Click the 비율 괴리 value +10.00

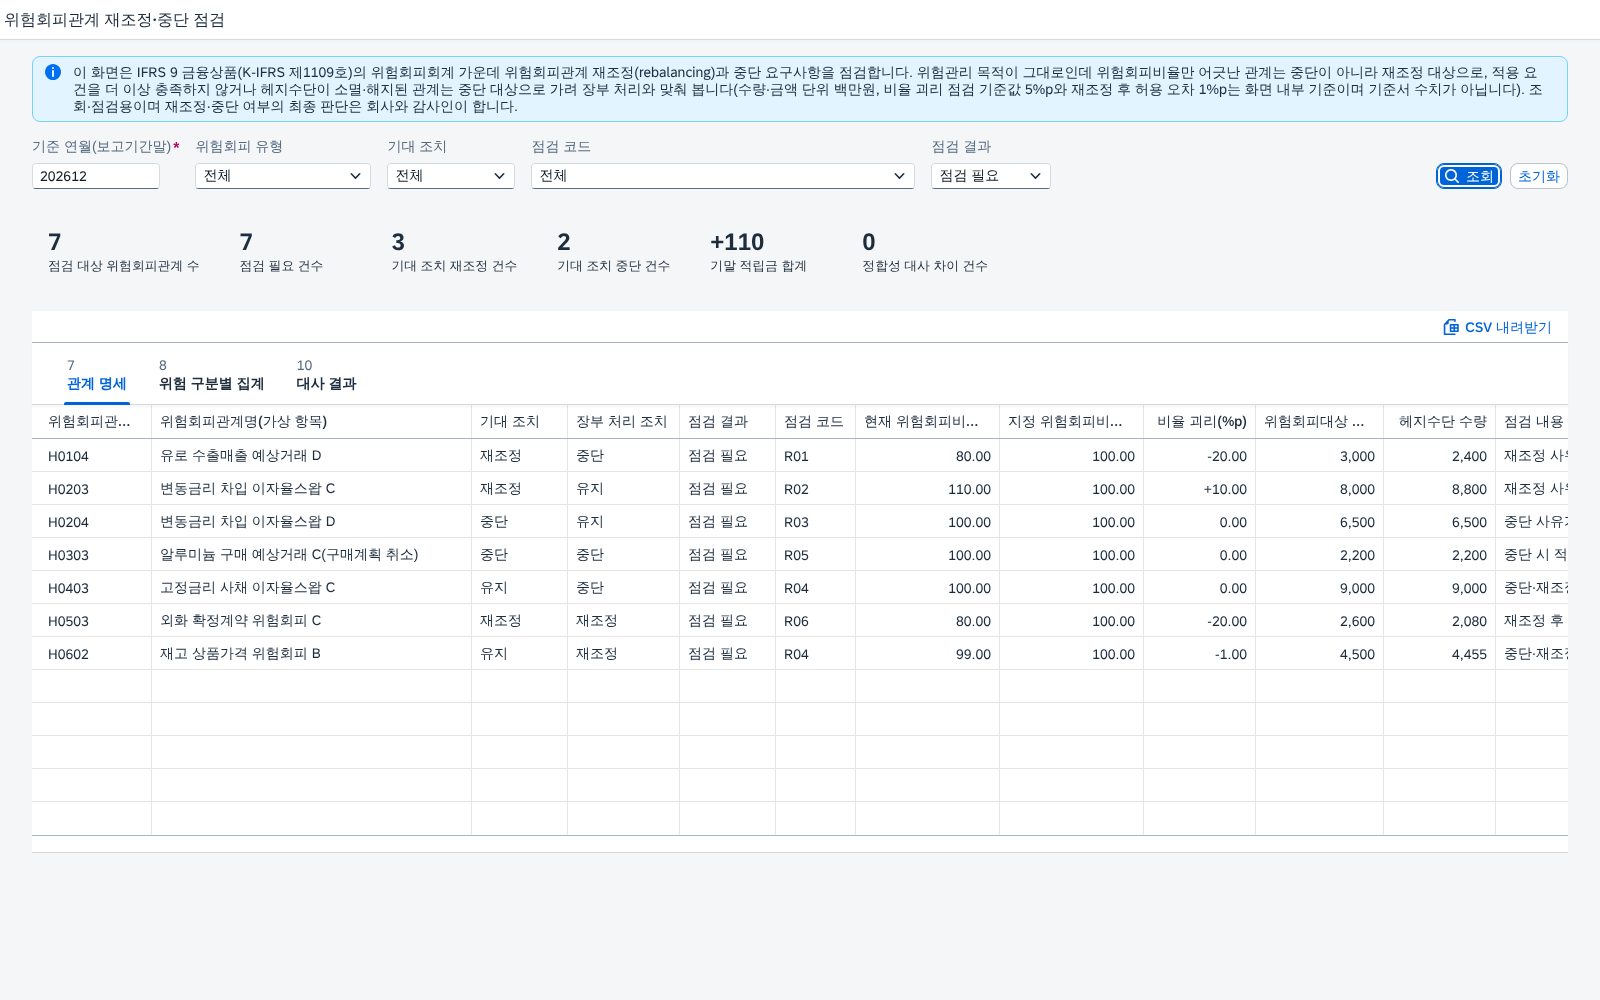tap(1225, 489)
